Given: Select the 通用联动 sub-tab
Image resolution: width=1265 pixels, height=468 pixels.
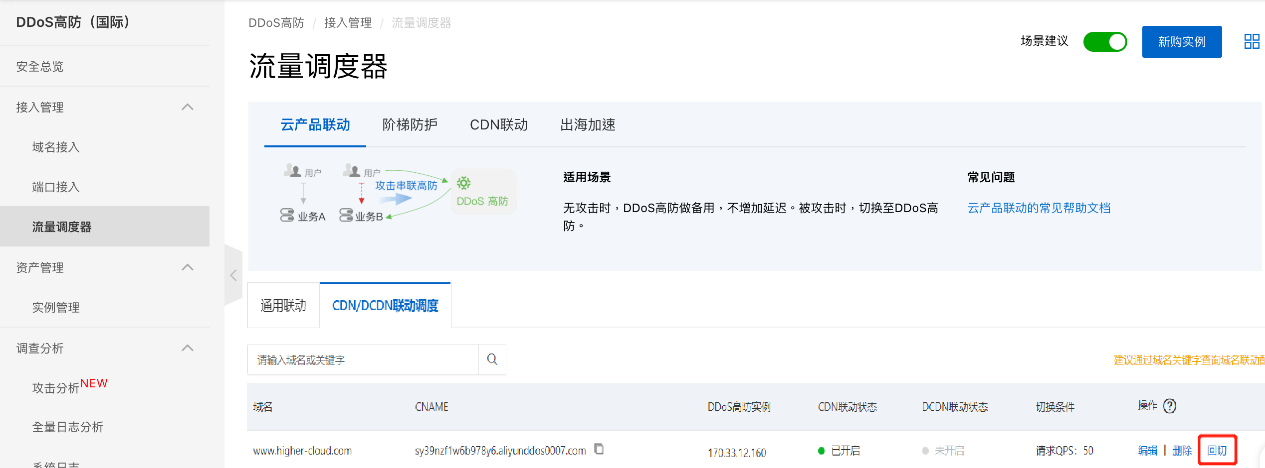Looking at the screenshot, I should click(x=283, y=306).
